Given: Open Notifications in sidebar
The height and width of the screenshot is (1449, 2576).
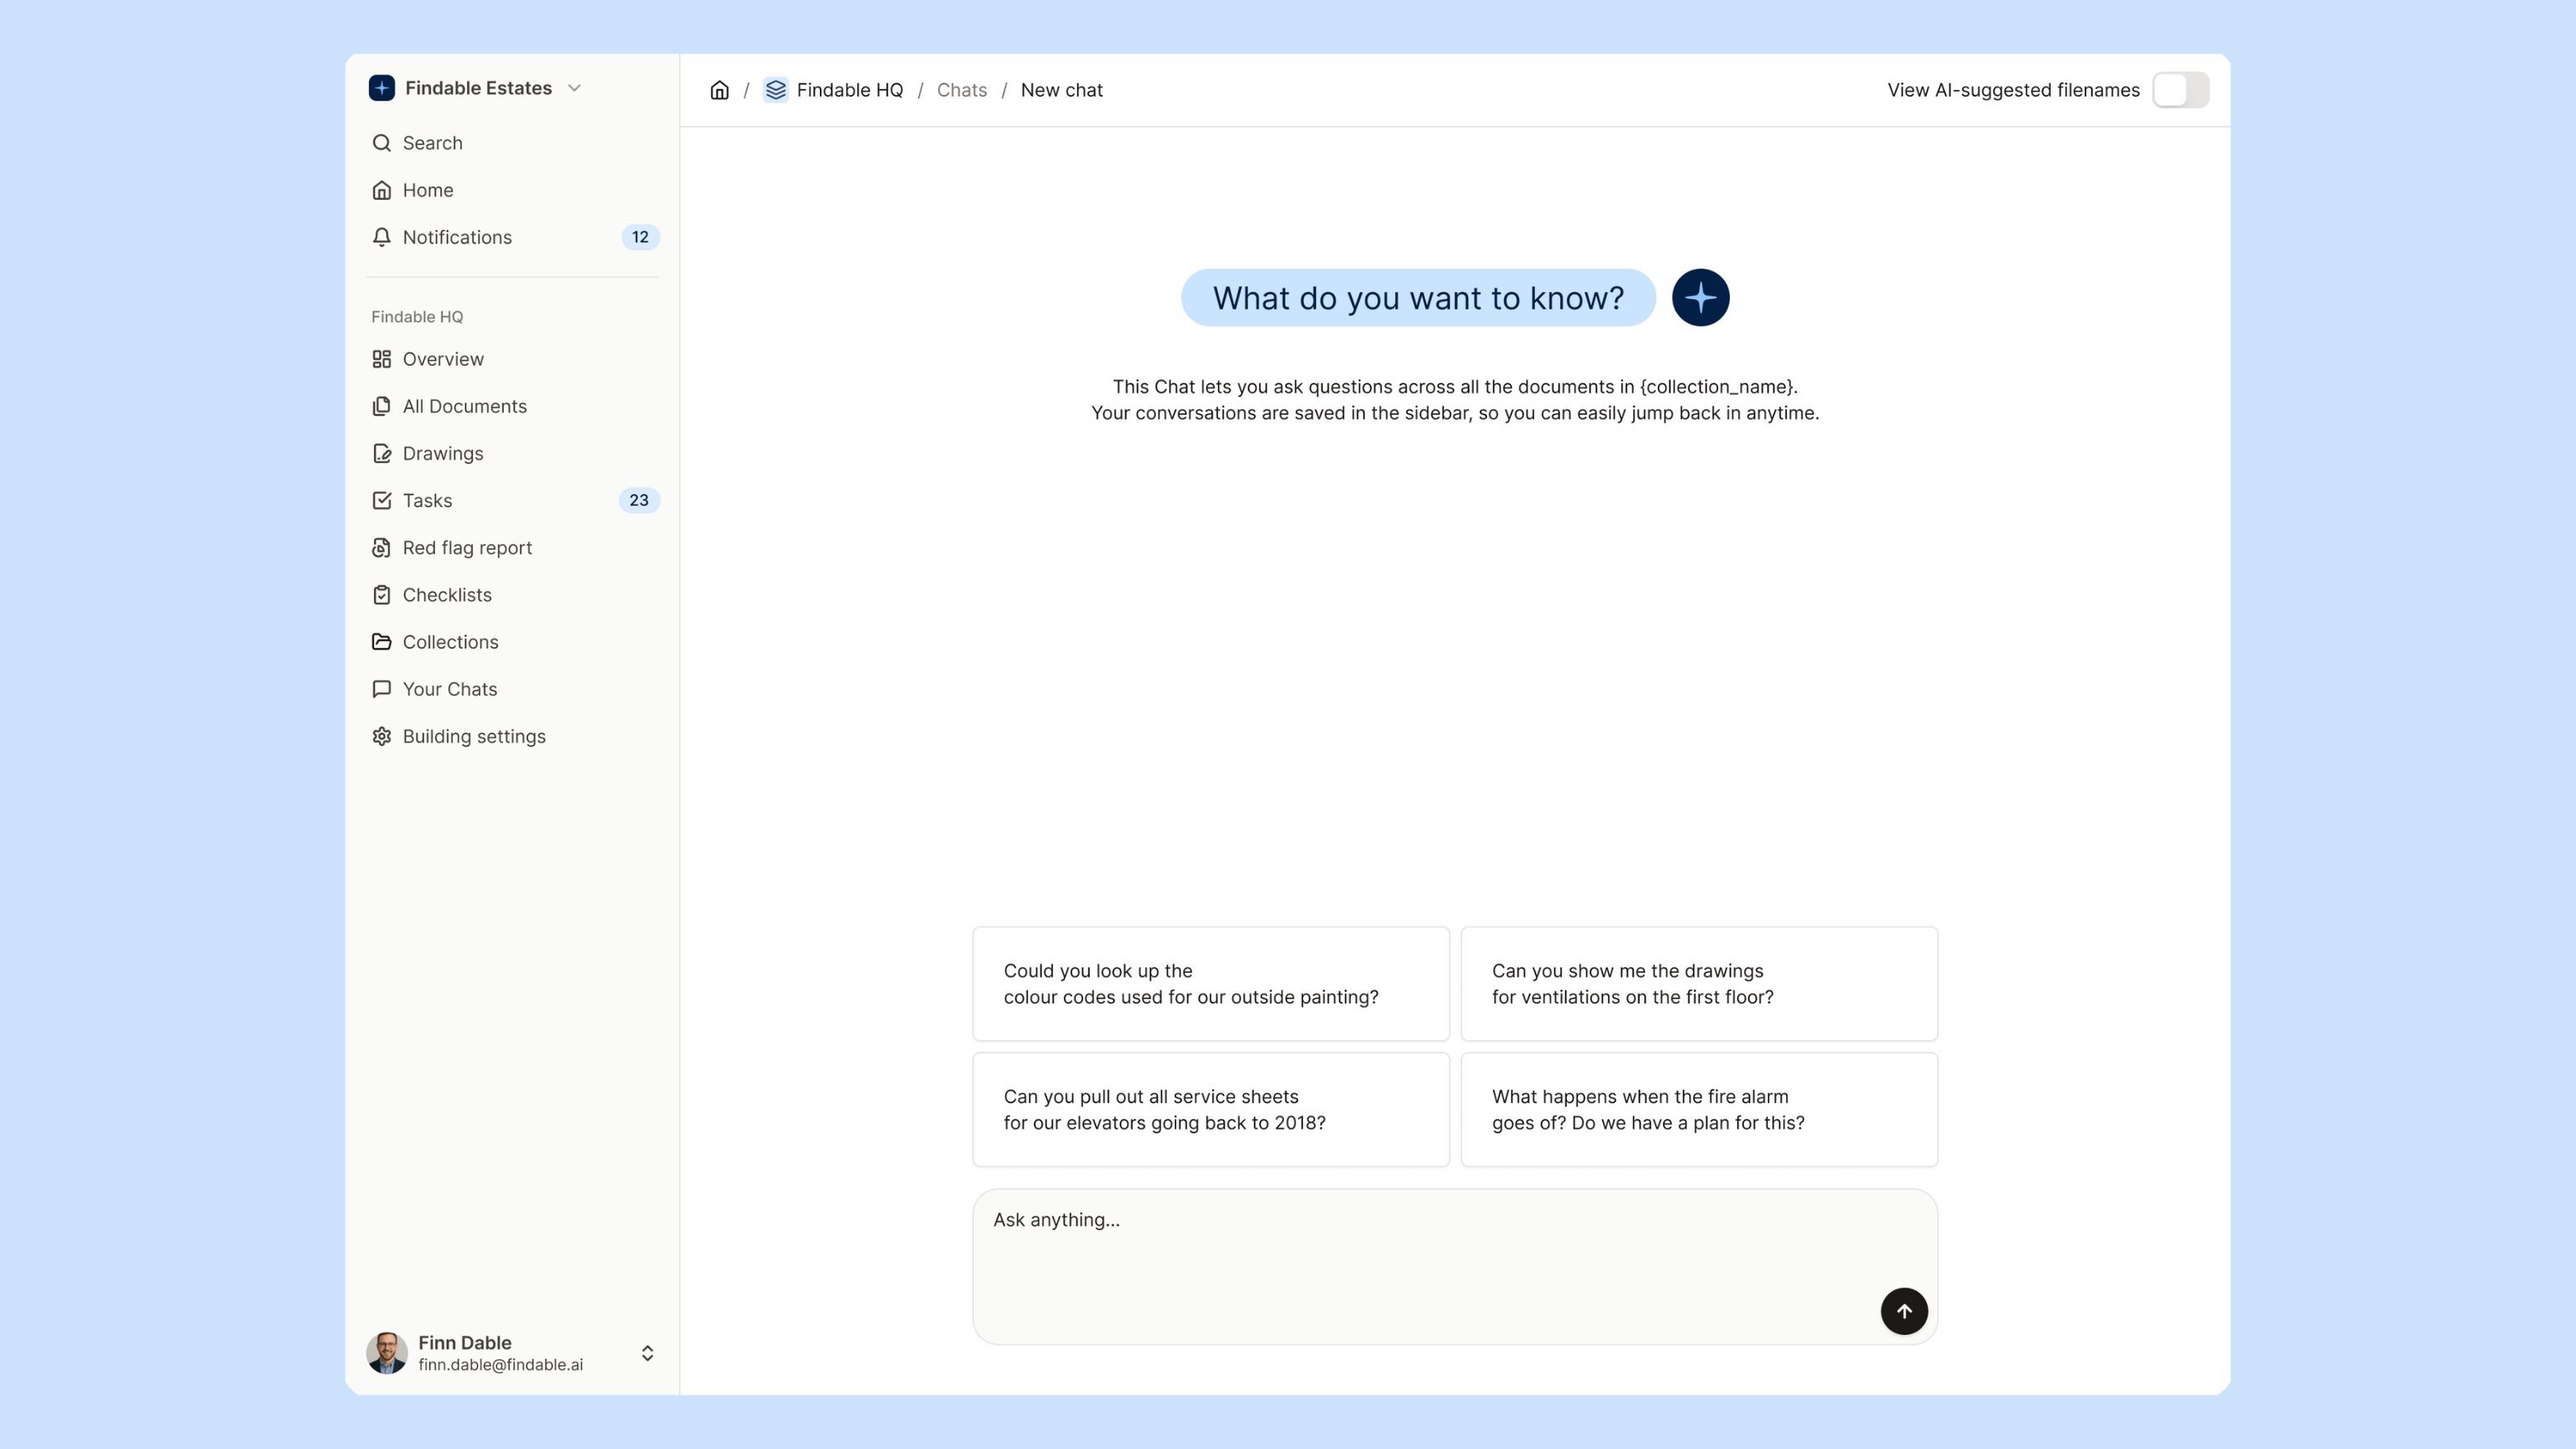Looking at the screenshot, I should (457, 237).
